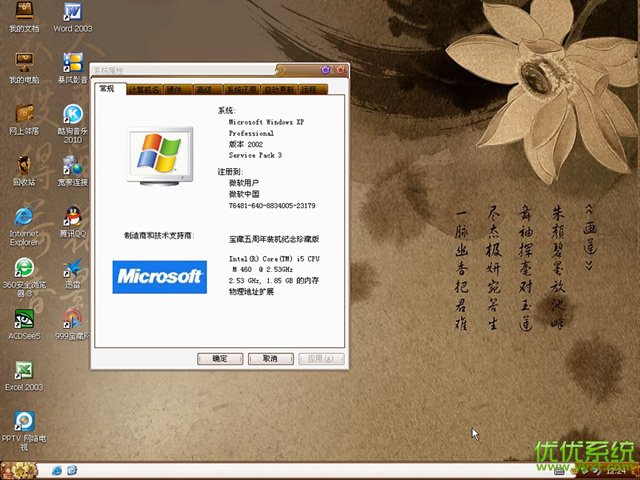Click the '物理地址扩展' text
The height and width of the screenshot is (480, 640).
click(251, 292)
